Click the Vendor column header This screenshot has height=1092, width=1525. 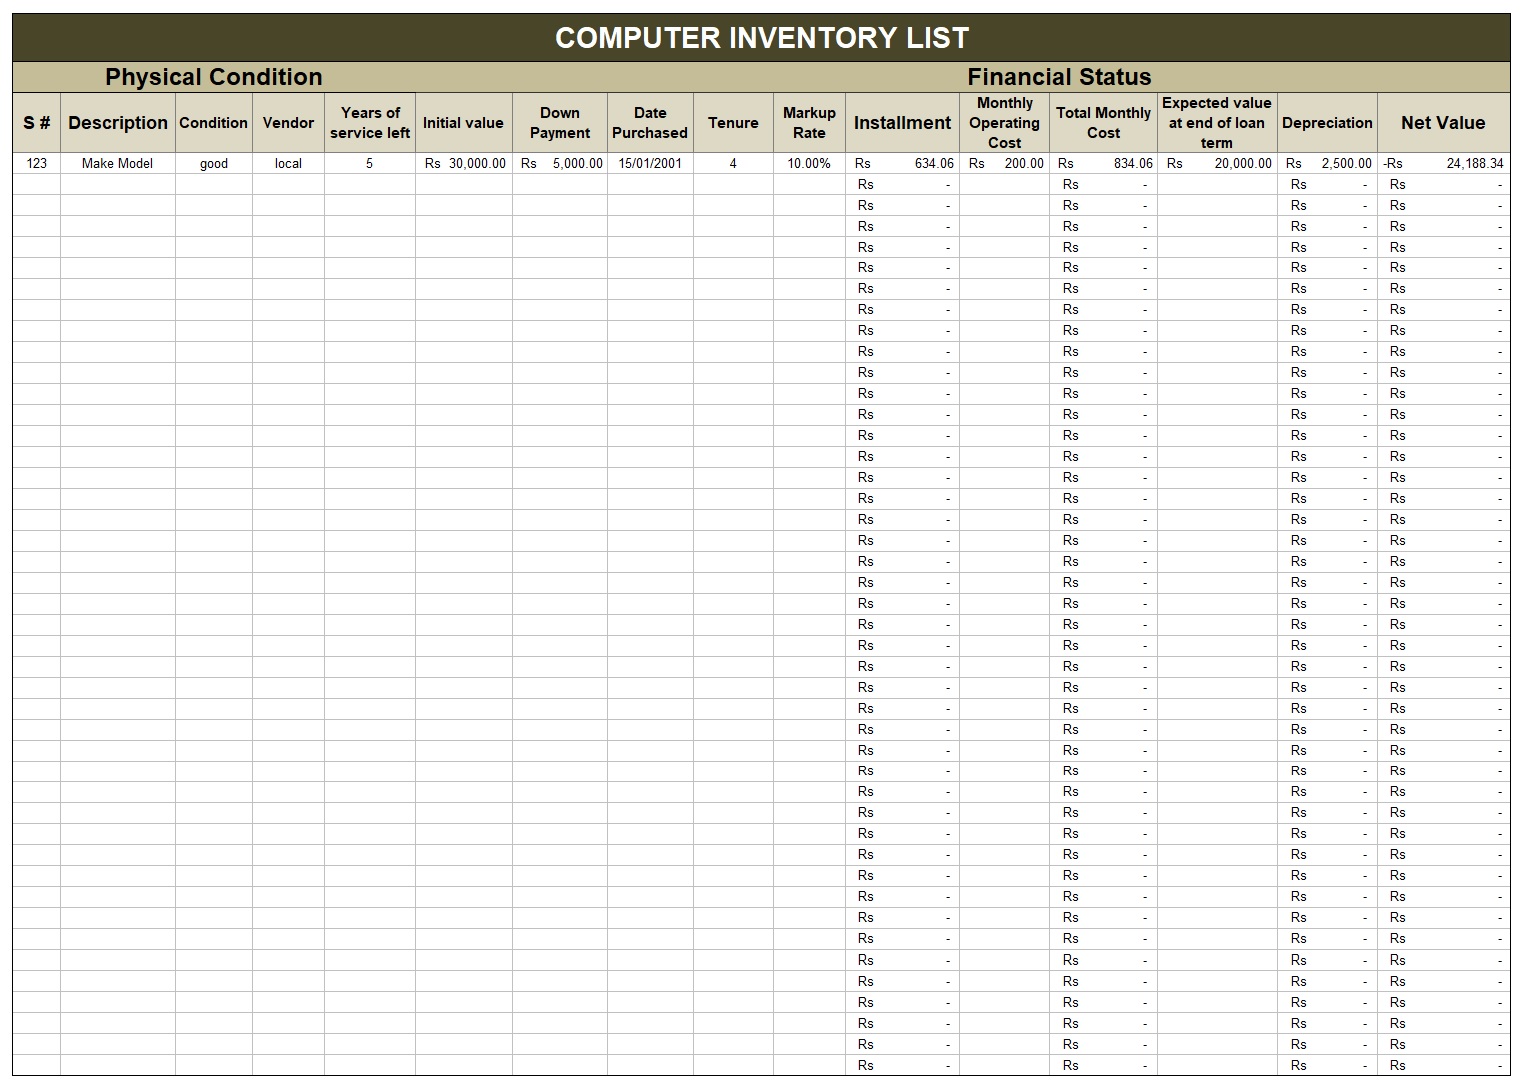point(288,123)
